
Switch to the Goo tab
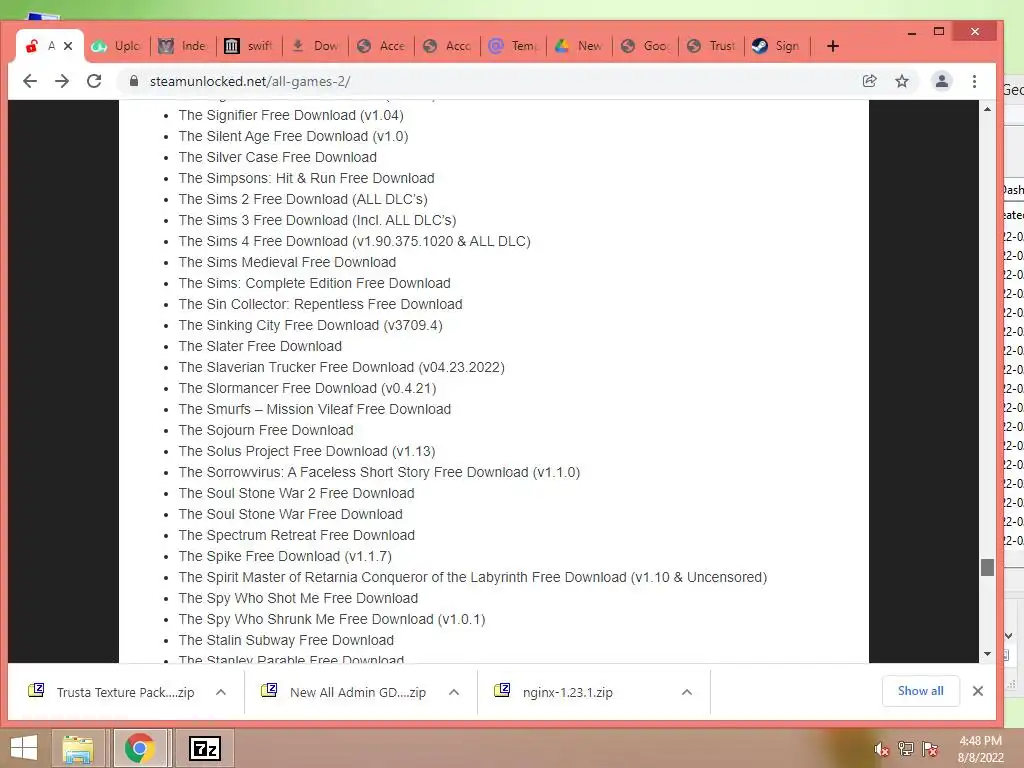pos(645,46)
